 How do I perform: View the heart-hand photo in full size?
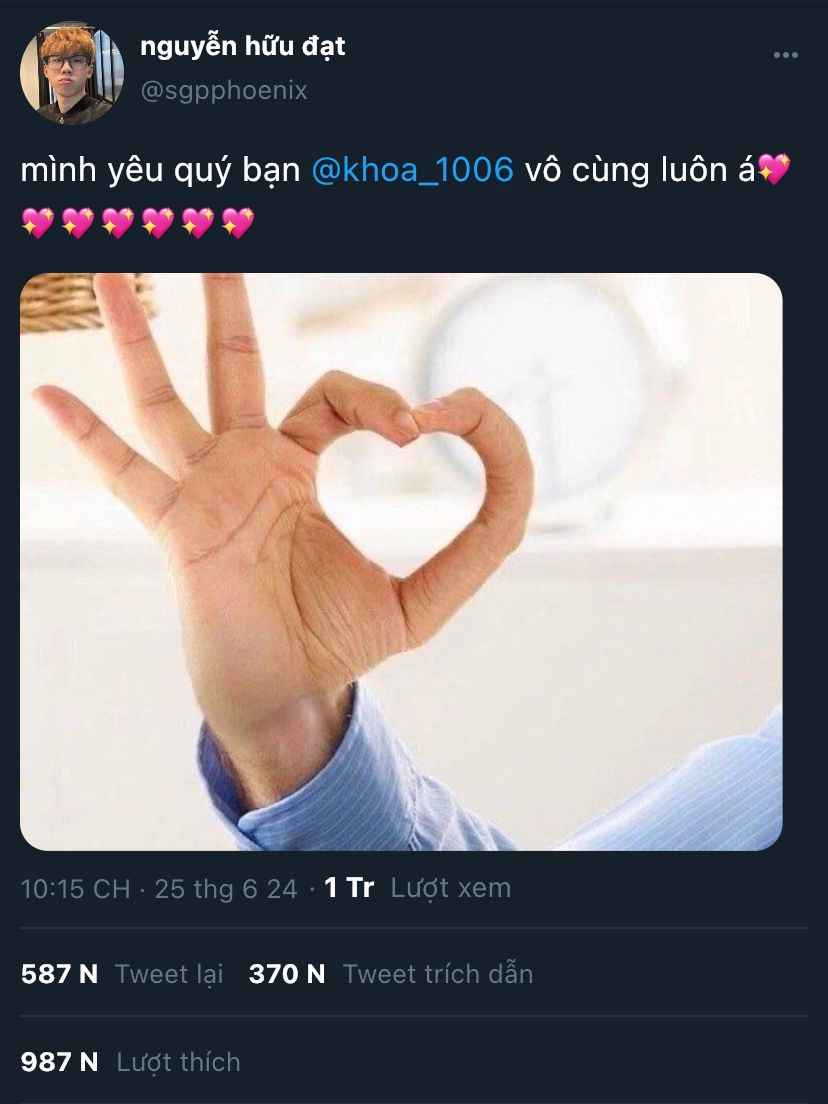pos(401,562)
